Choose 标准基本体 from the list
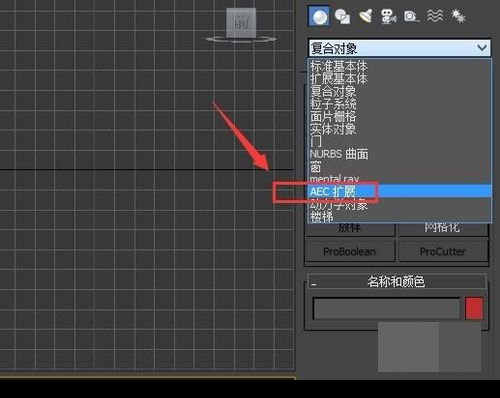 click(399, 66)
